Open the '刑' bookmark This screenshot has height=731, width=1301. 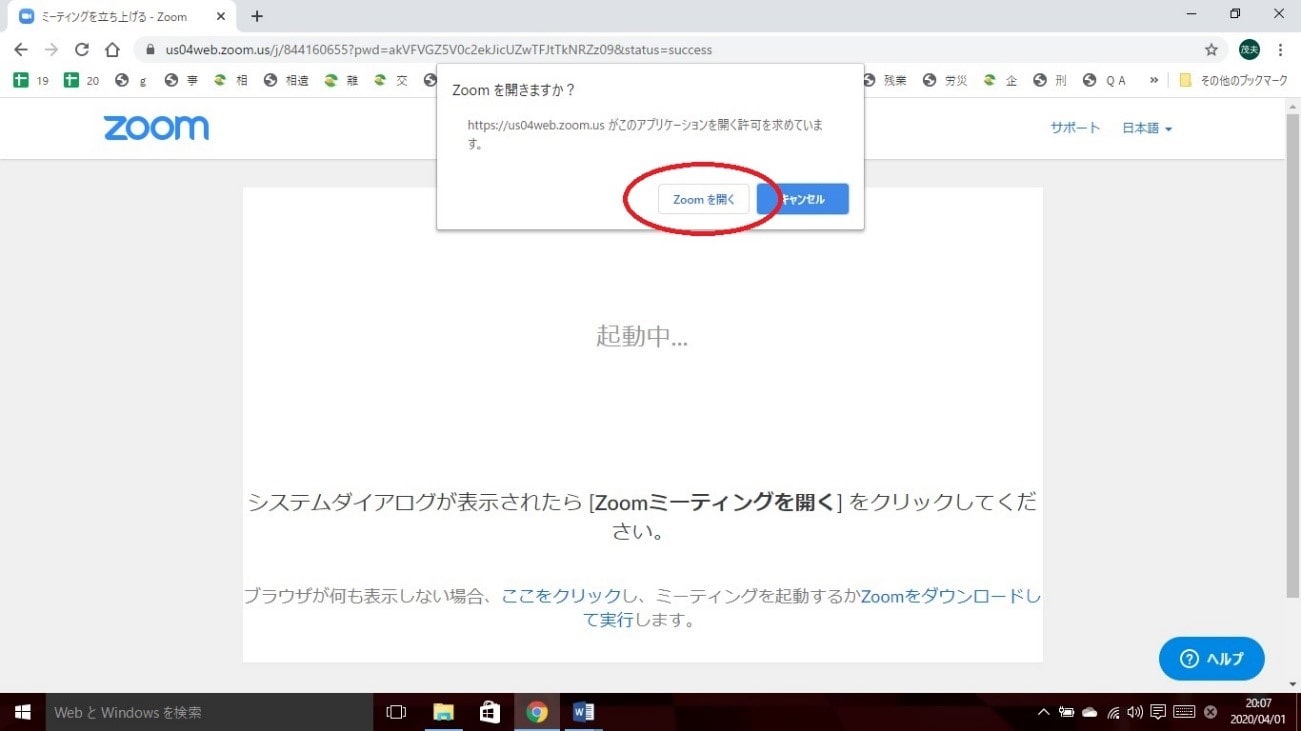[1050, 81]
